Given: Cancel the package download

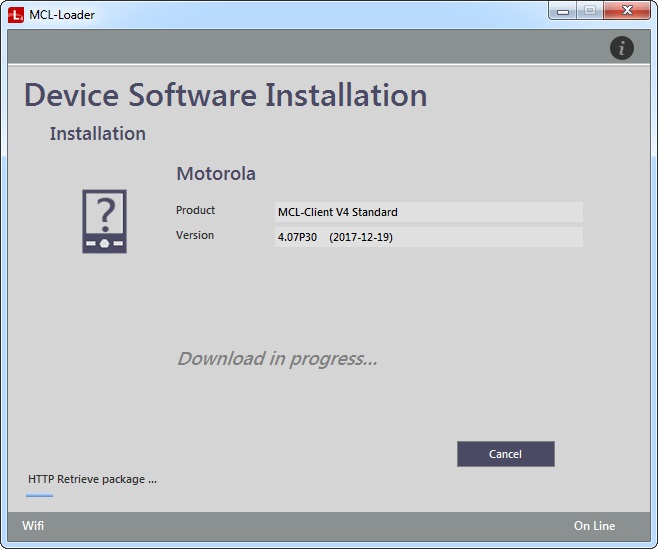Looking at the screenshot, I should [506, 454].
